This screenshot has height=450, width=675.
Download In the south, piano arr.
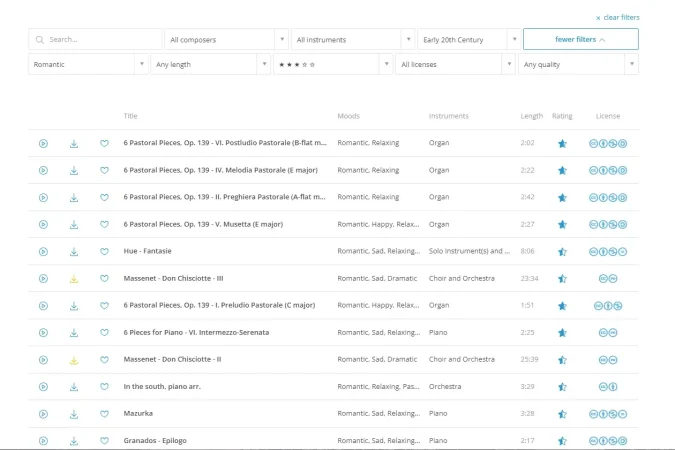[x=74, y=387]
